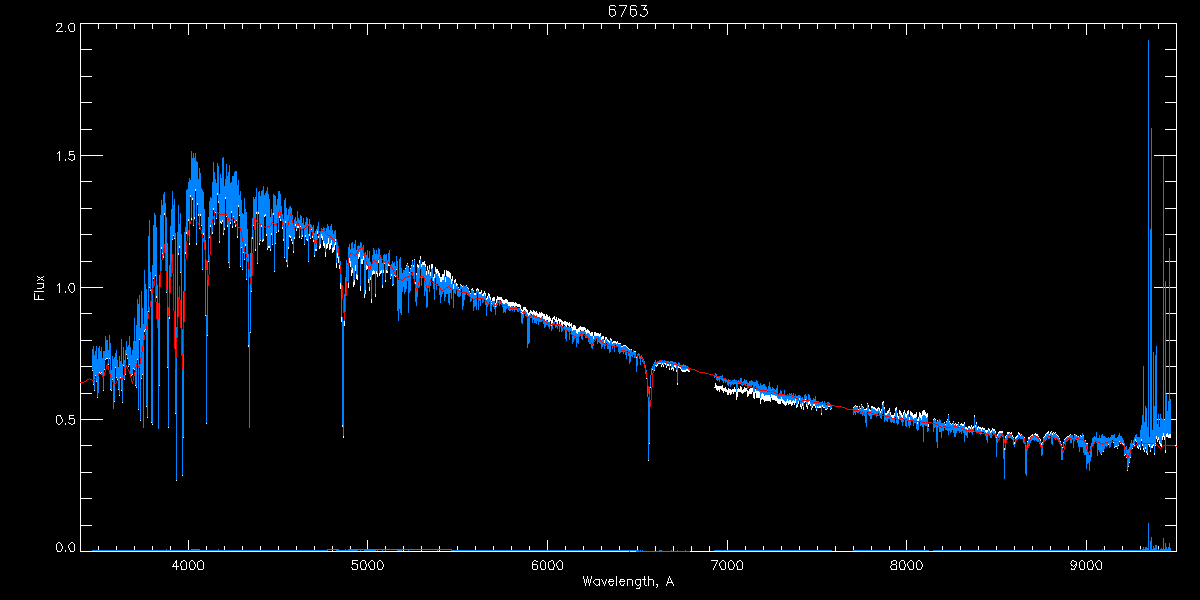Click the 1.0 y-axis tick label

click(x=63, y=288)
